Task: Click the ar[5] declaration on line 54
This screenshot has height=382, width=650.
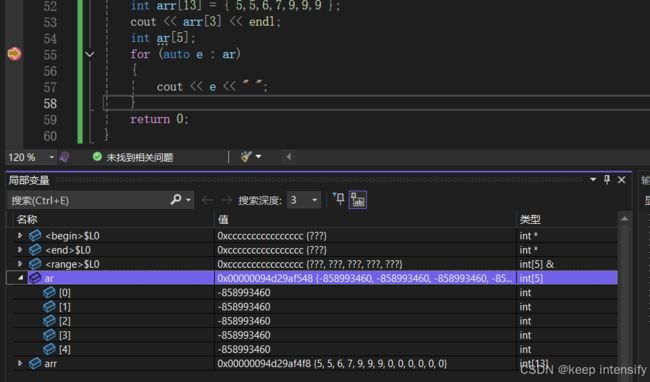Action: pos(176,38)
